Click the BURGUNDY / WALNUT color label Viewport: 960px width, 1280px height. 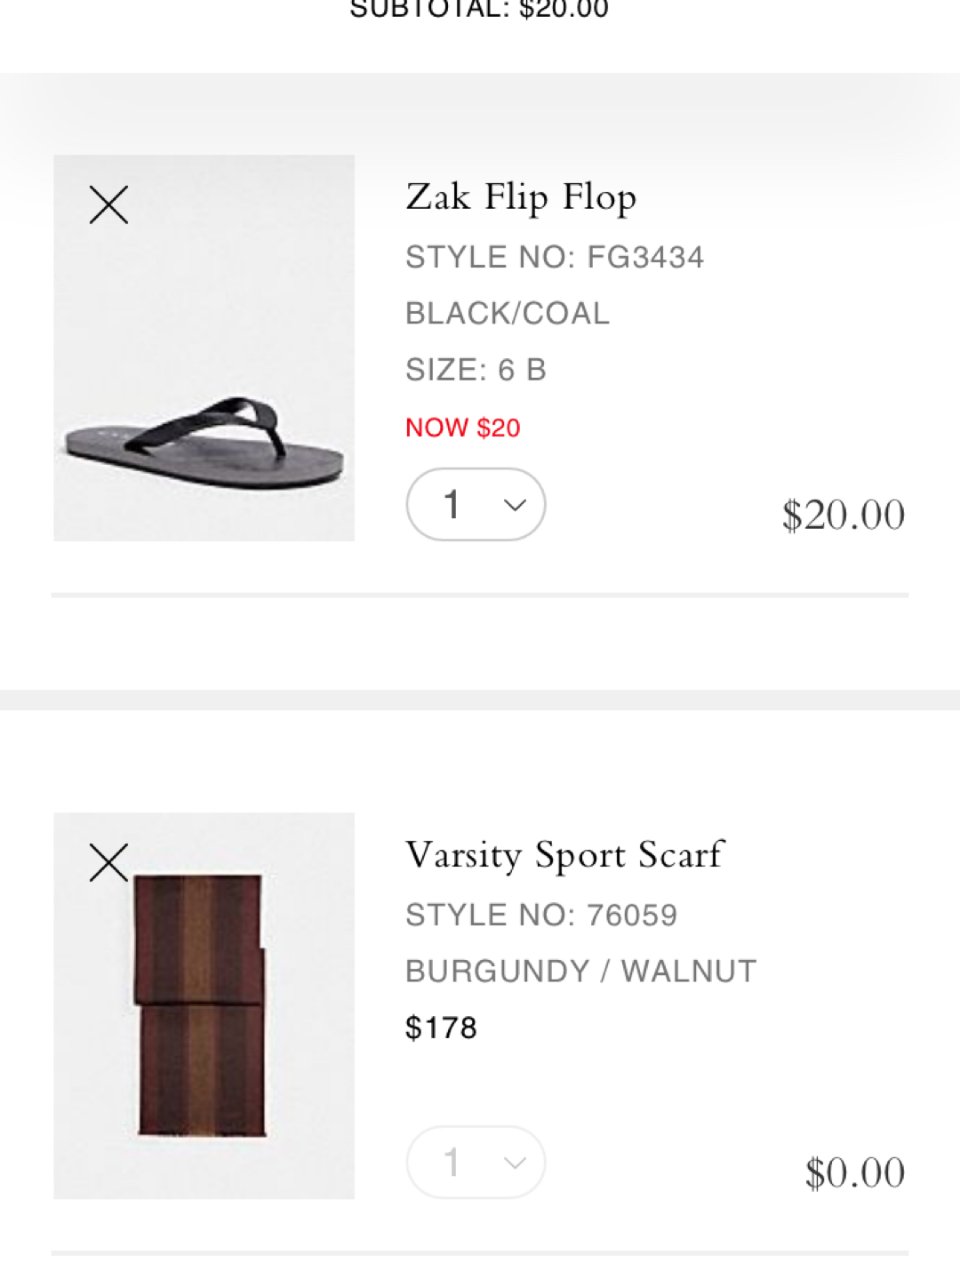click(580, 971)
